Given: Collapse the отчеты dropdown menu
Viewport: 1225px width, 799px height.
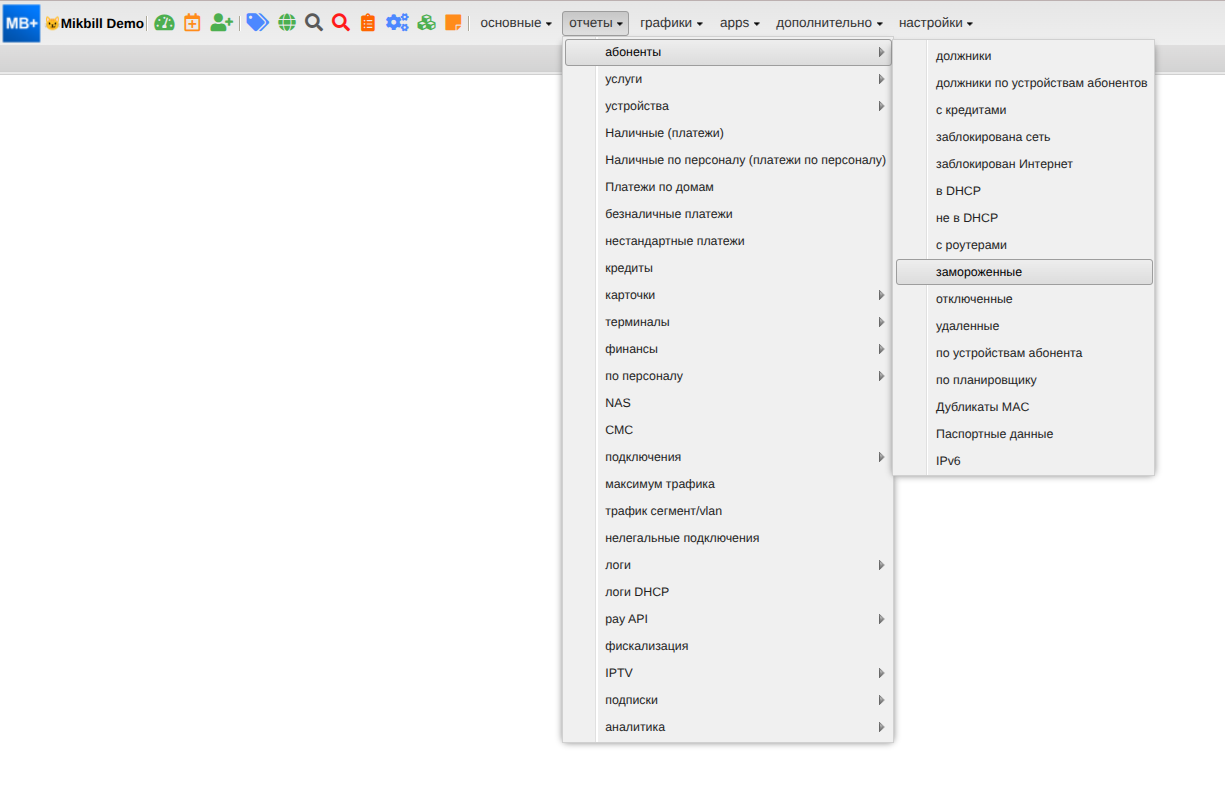Looking at the screenshot, I should pyautogui.click(x=595, y=22).
